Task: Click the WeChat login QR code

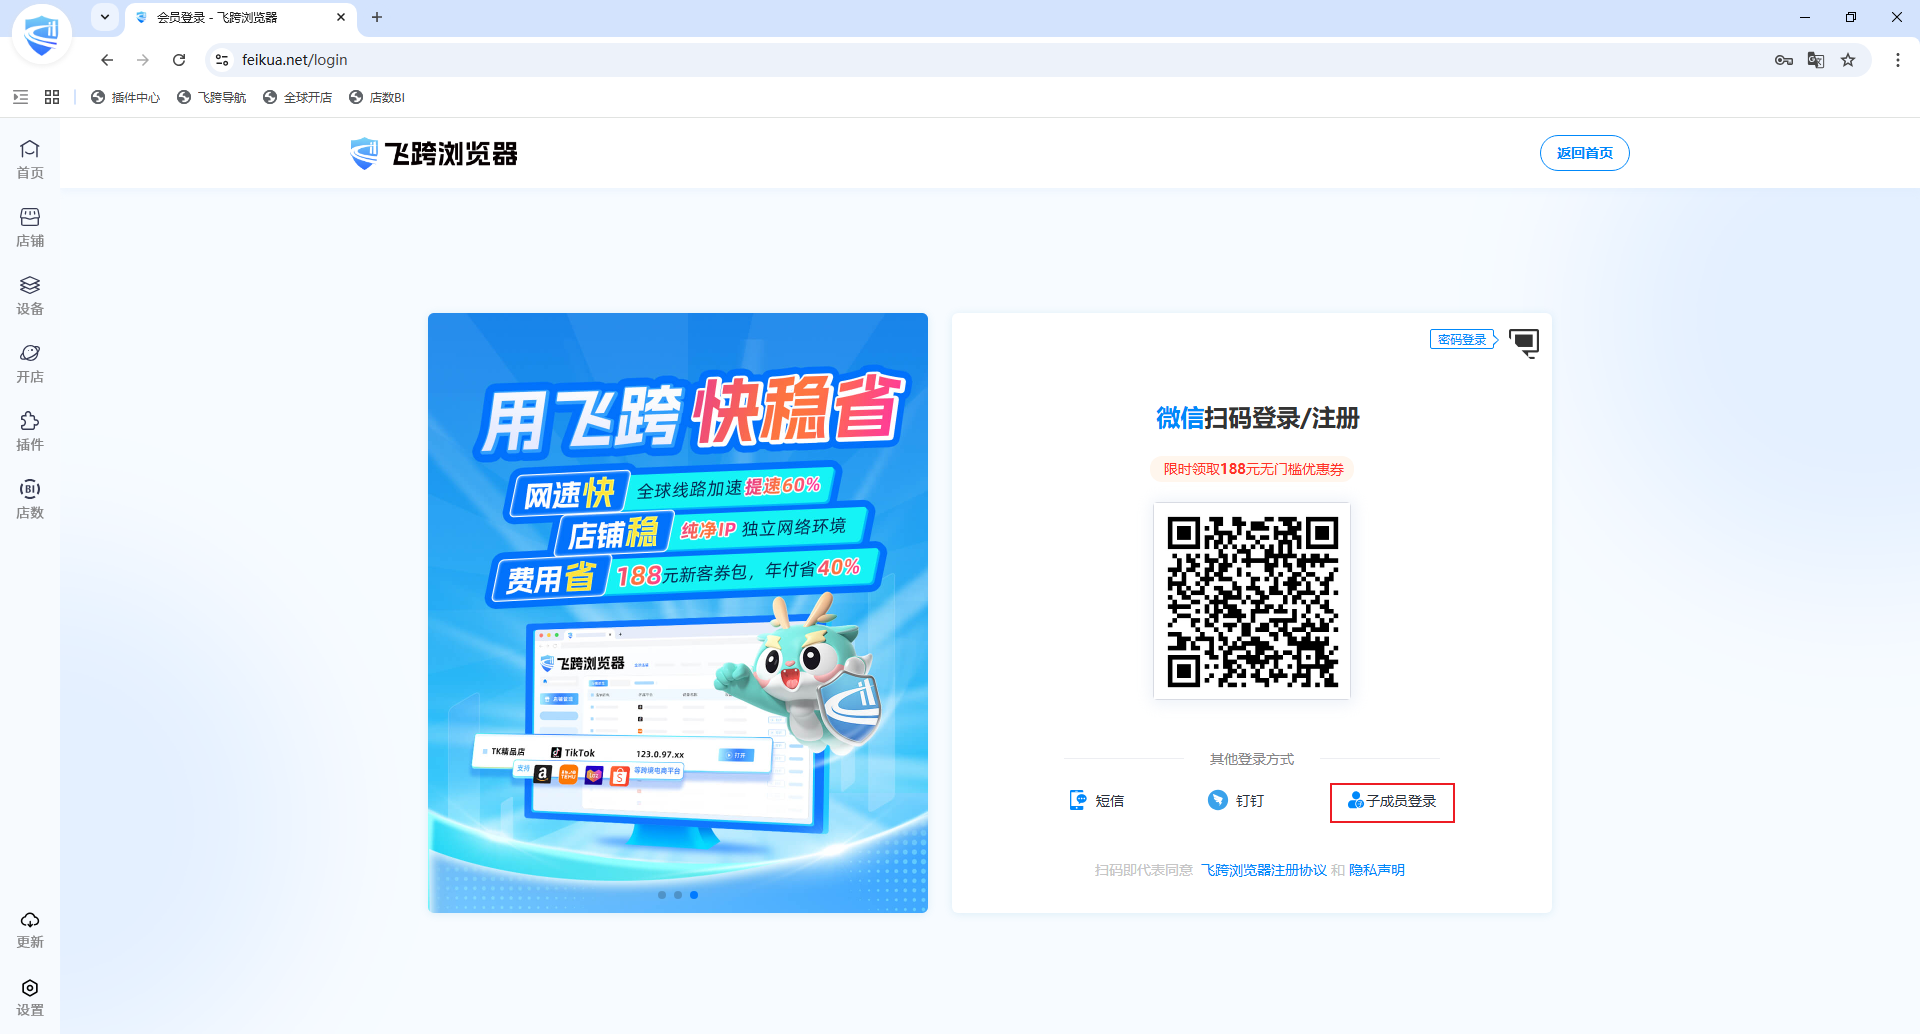Action: click(1252, 601)
